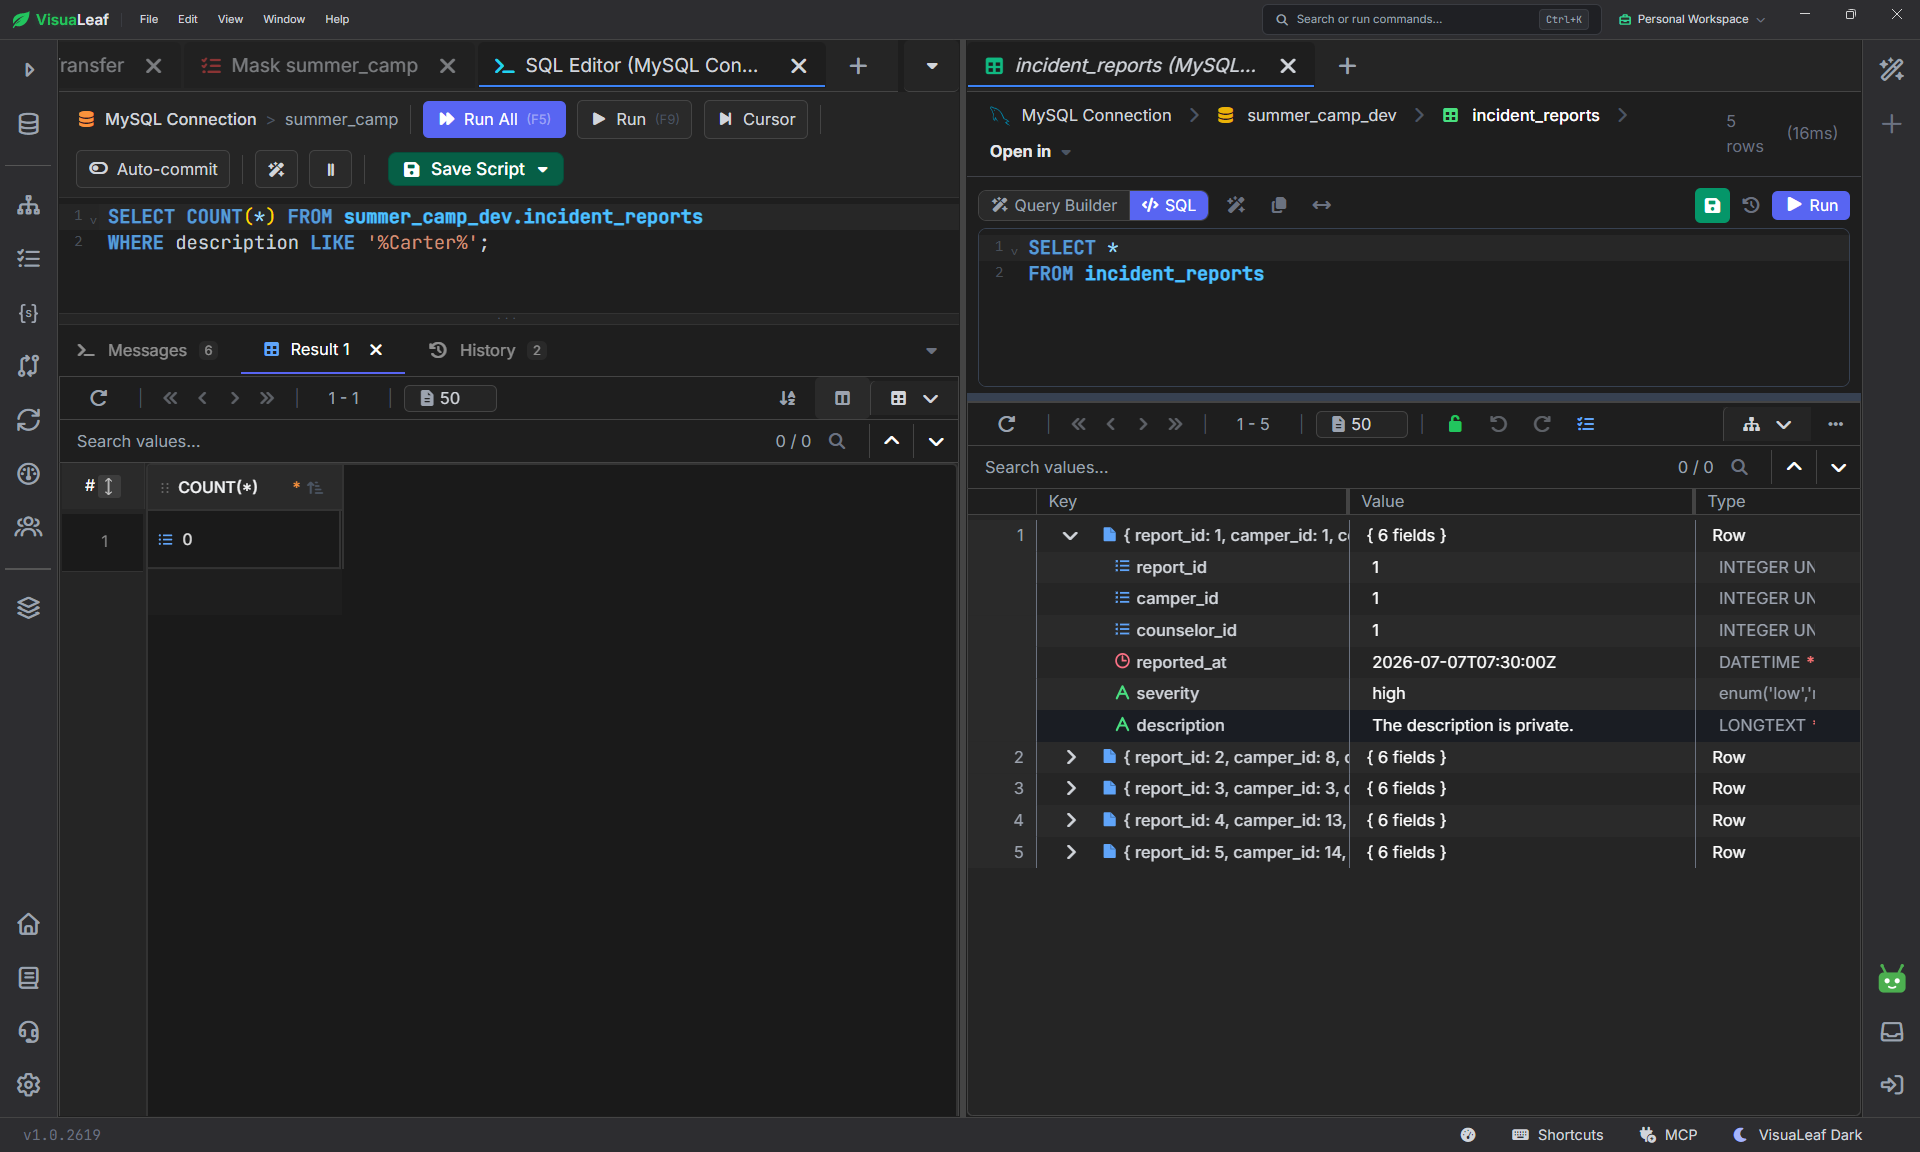Switch to SQL mode
Image resolution: width=1920 pixels, height=1152 pixels.
(1169, 205)
